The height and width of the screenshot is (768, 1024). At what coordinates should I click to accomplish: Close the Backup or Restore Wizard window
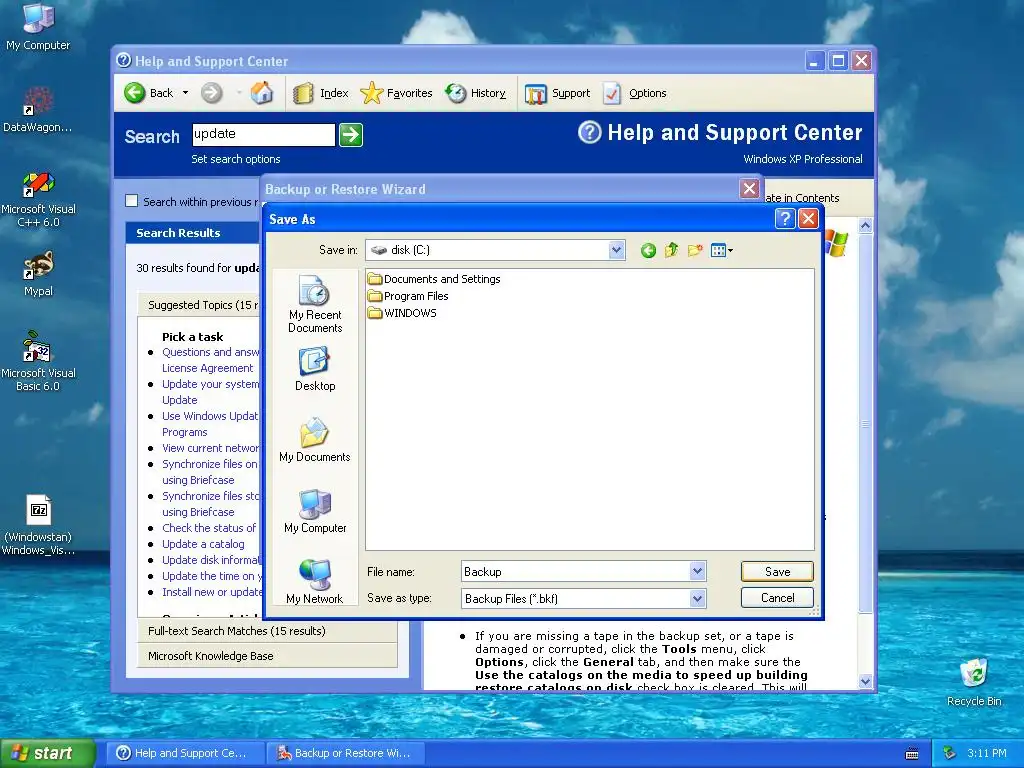750,189
